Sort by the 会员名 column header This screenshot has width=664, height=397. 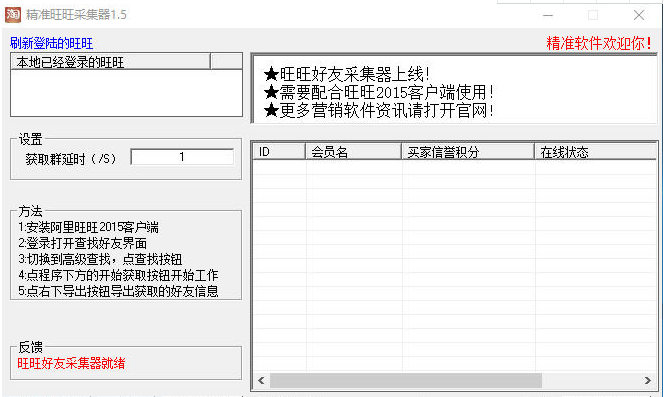tap(354, 152)
